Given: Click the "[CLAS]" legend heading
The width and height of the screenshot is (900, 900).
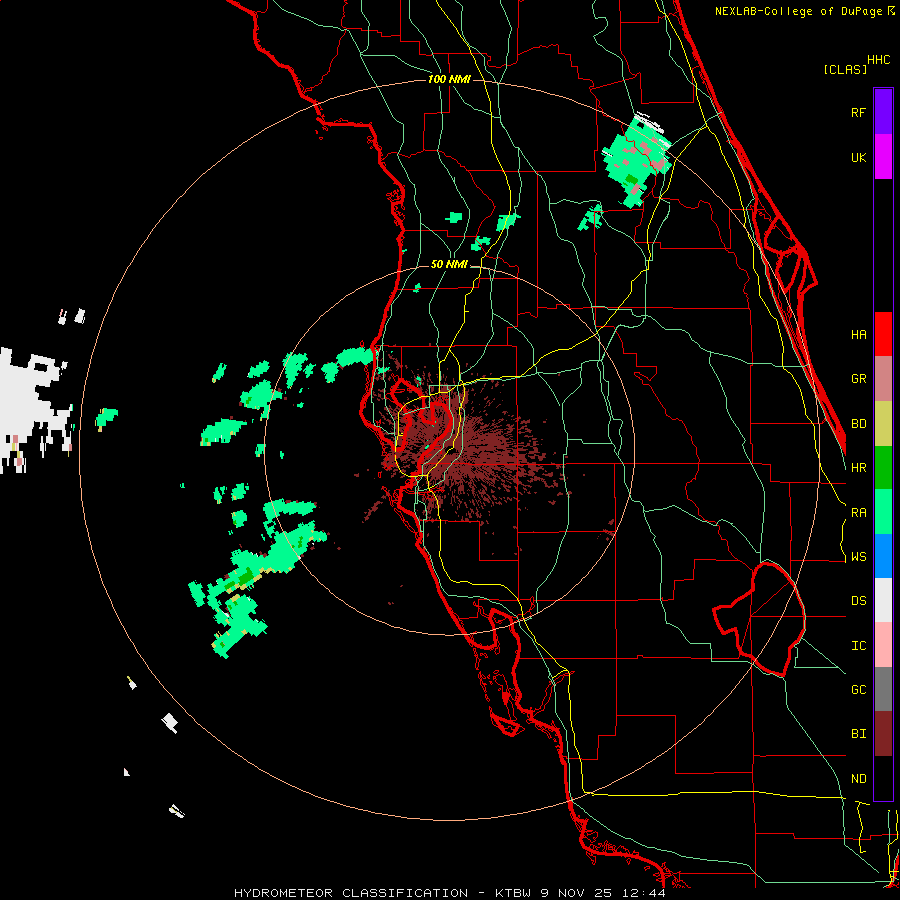Looking at the screenshot, I should 845,69.
